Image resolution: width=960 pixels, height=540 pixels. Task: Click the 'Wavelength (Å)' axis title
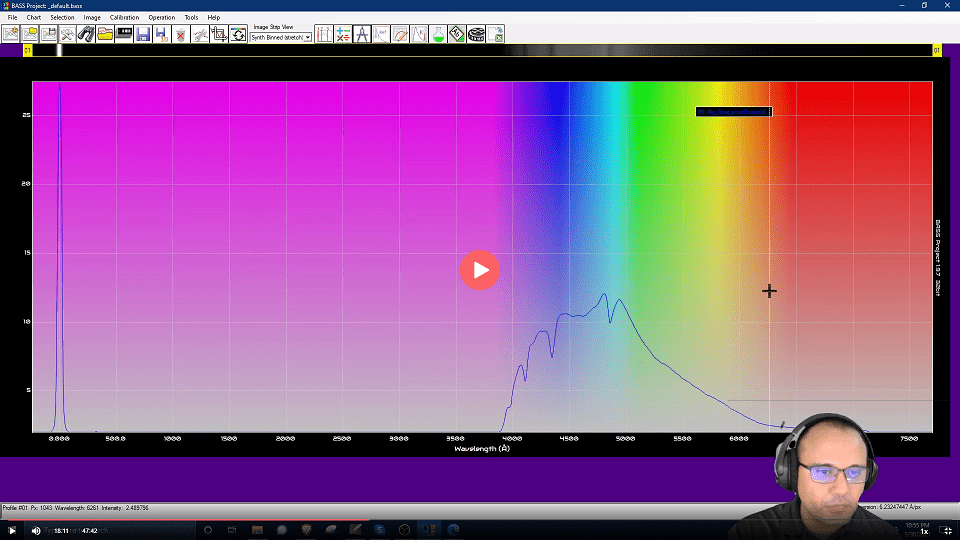482,449
